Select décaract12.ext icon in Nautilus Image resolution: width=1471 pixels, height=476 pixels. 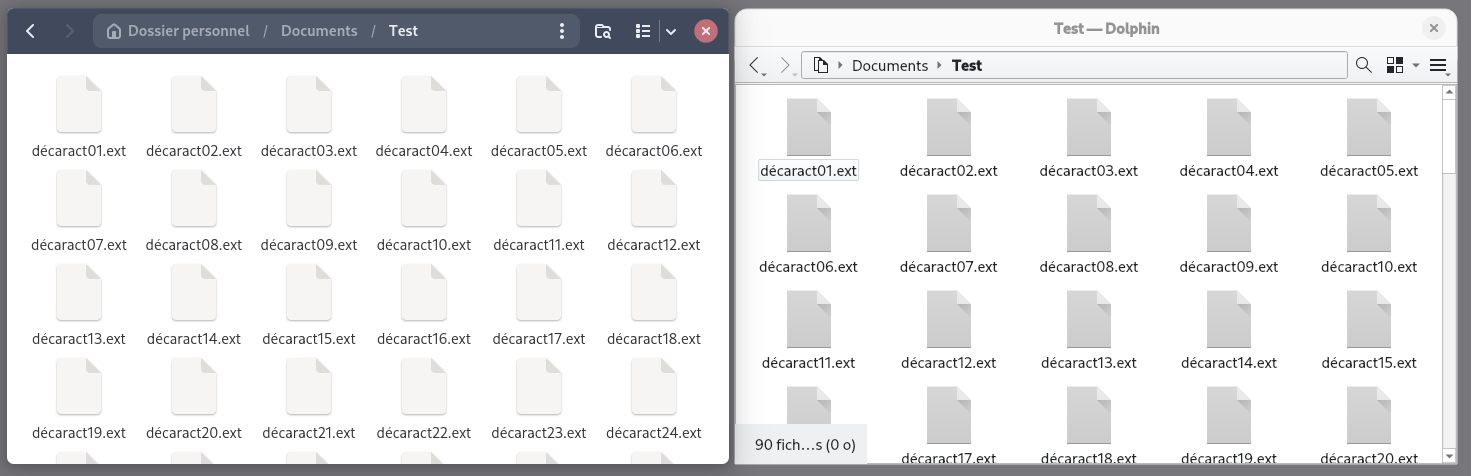(x=654, y=199)
